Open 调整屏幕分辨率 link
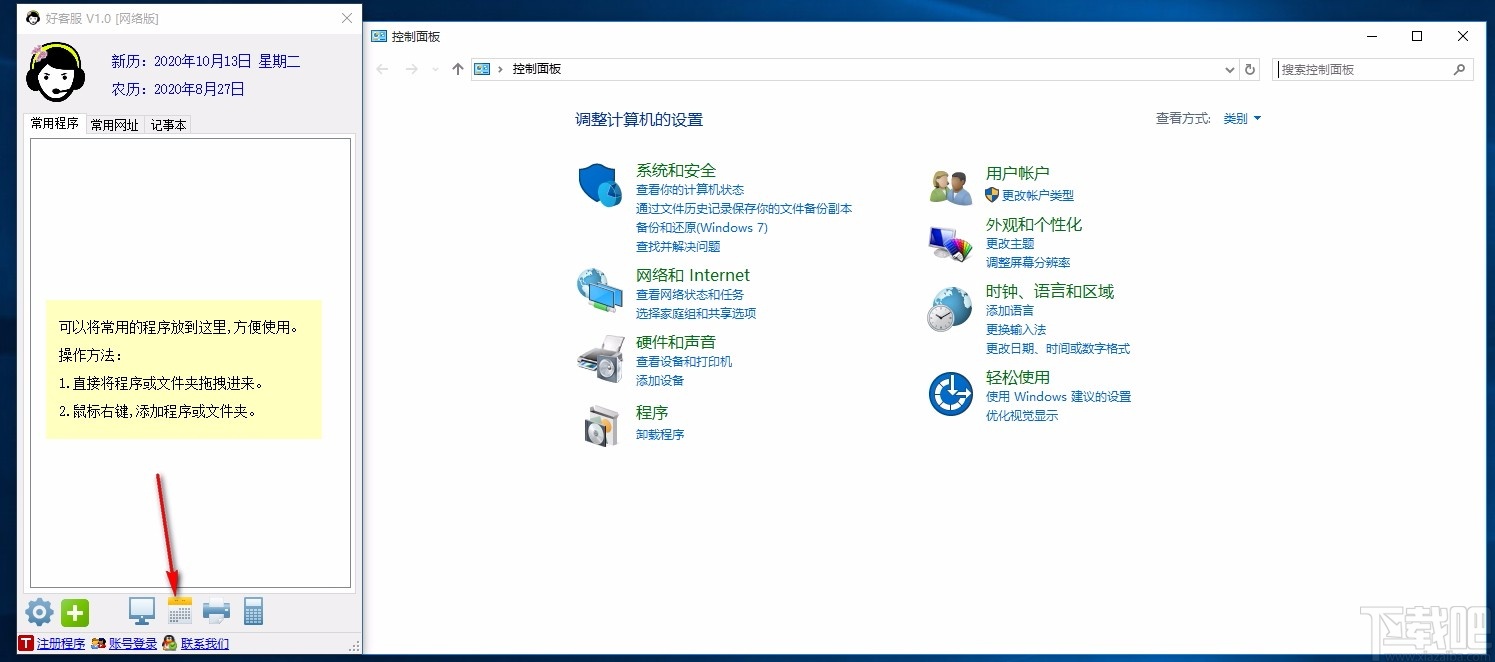The width and height of the screenshot is (1495, 662). [x=1028, y=262]
